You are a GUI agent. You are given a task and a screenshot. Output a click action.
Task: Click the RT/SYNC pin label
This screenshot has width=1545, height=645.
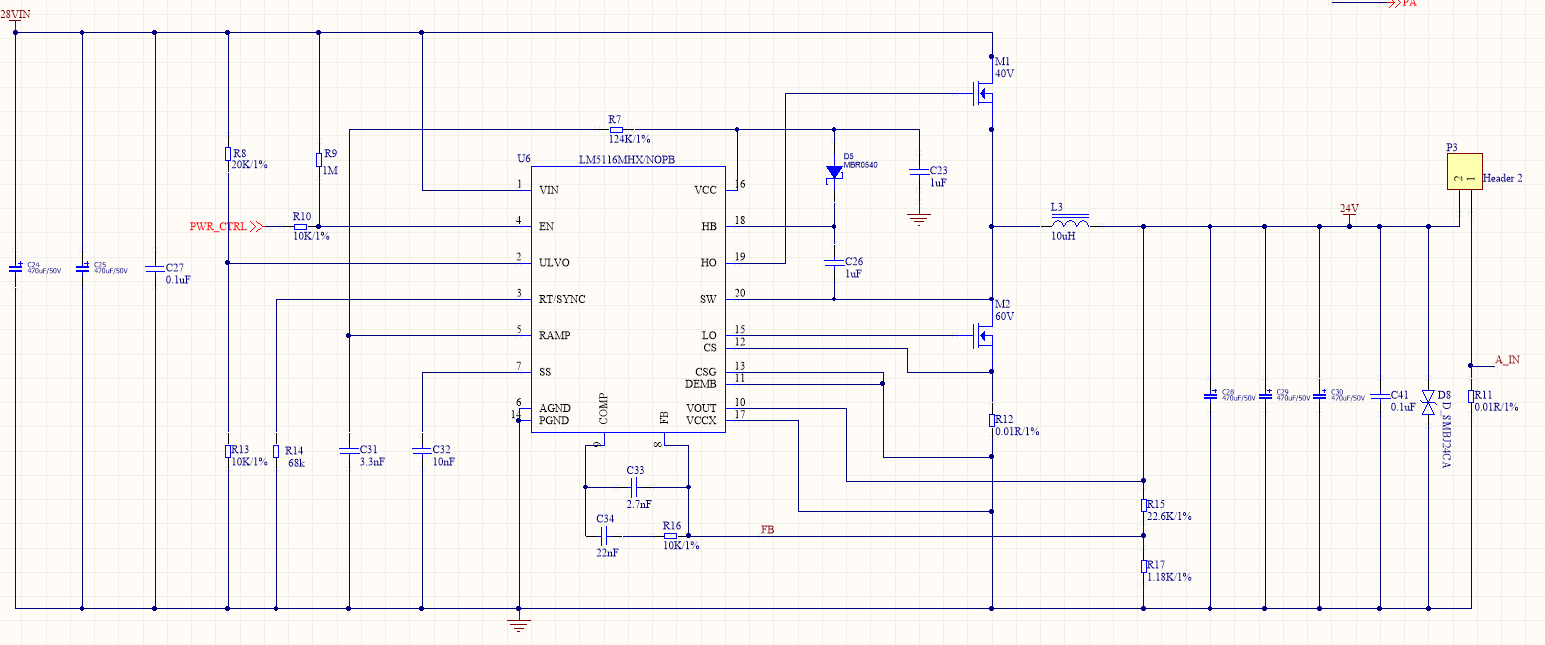pos(563,299)
